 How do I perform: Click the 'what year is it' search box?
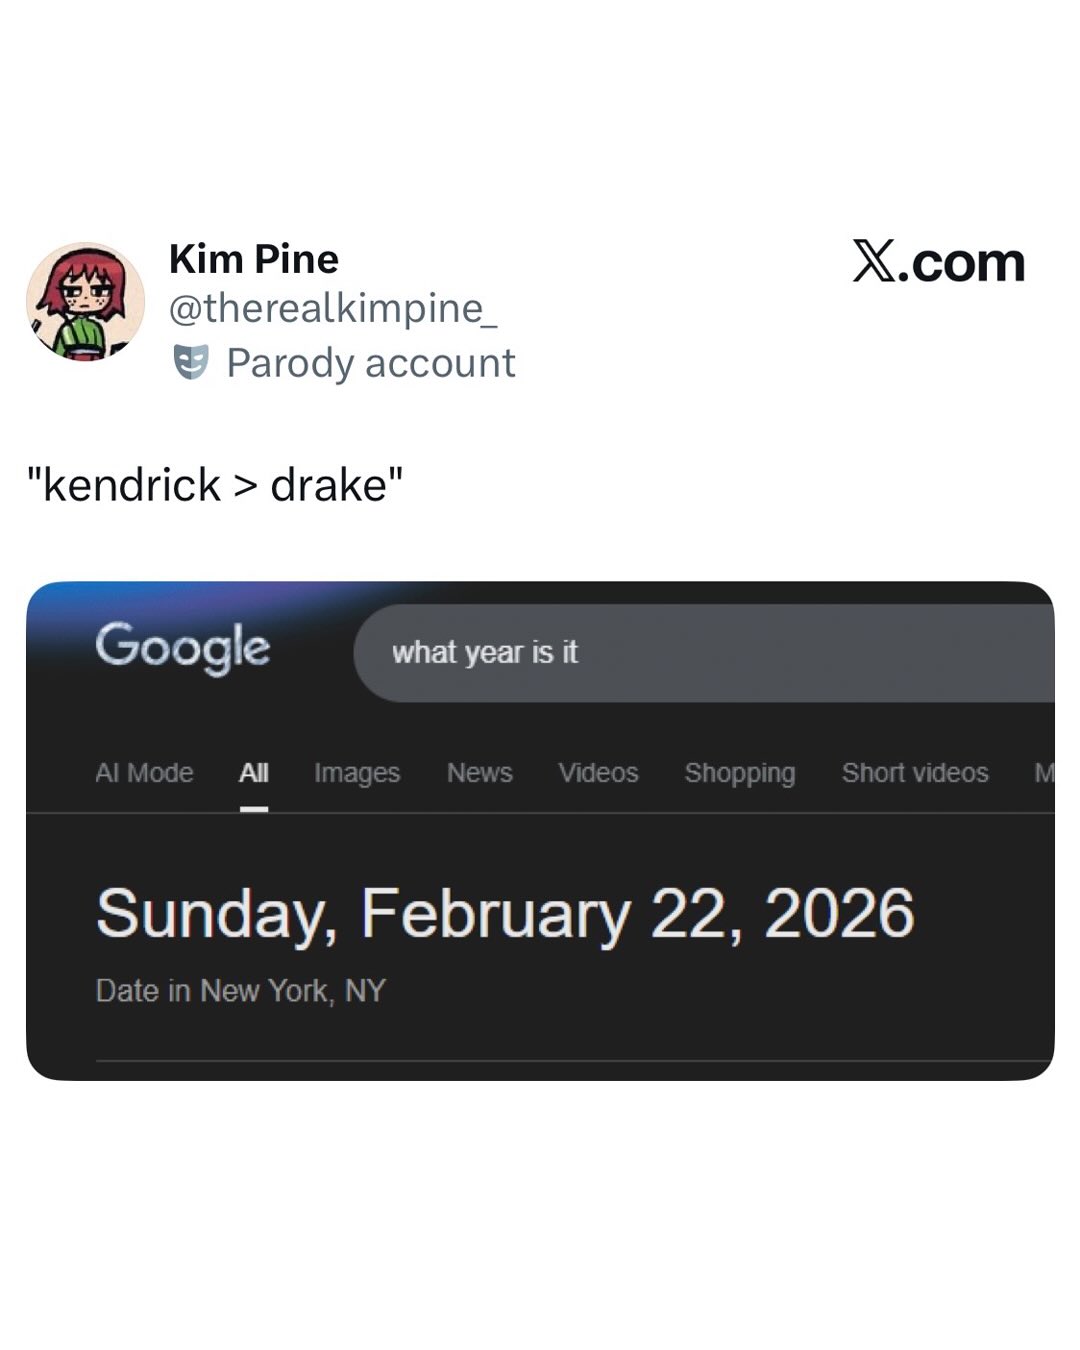click(x=700, y=653)
